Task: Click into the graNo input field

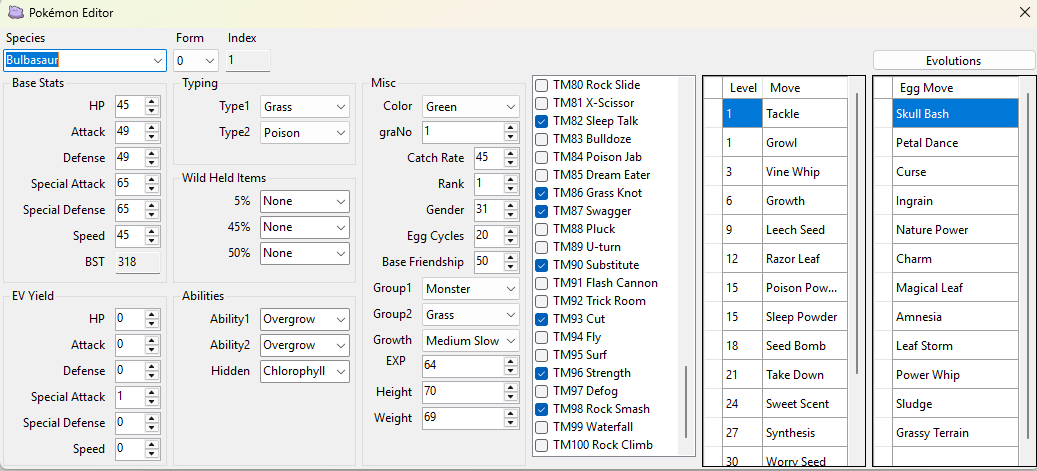Action: pos(462,132)
